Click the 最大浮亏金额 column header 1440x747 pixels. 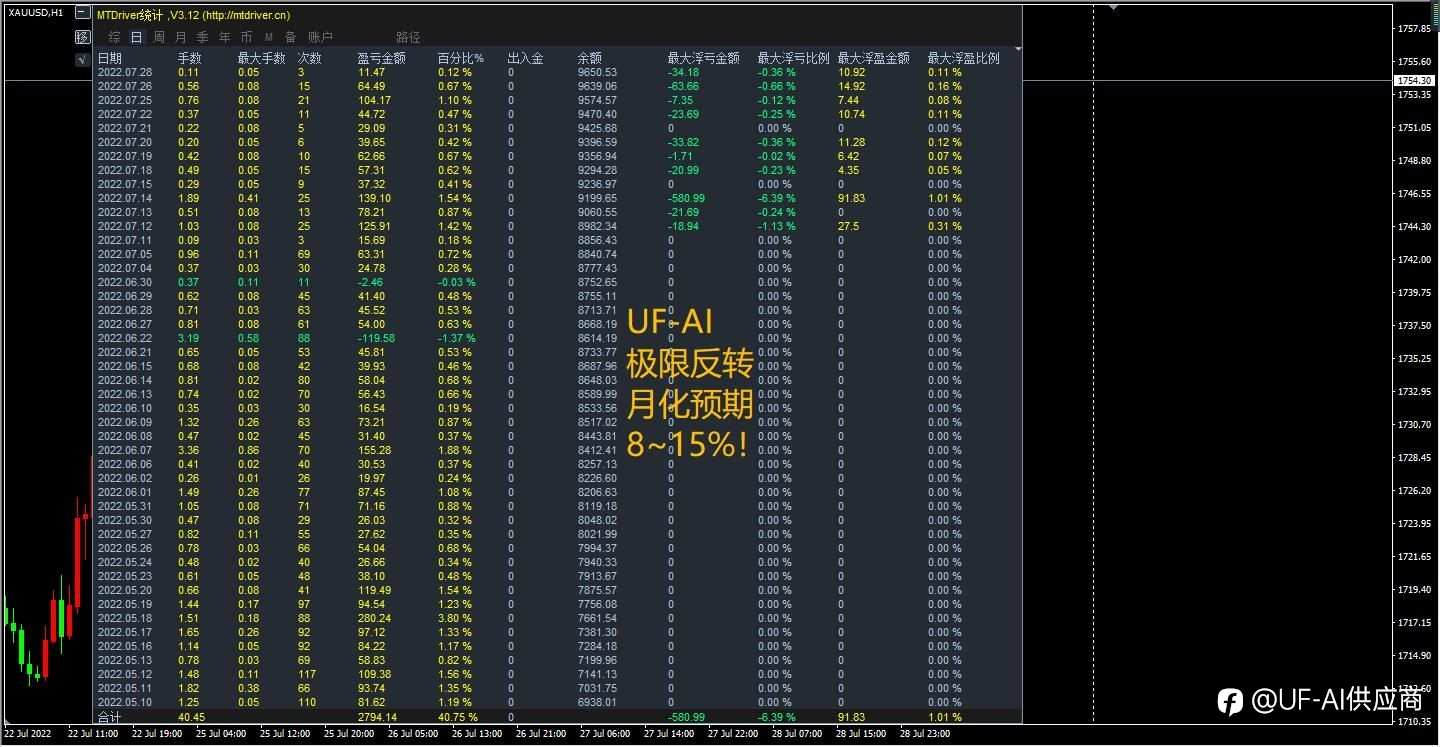point(703,58)
